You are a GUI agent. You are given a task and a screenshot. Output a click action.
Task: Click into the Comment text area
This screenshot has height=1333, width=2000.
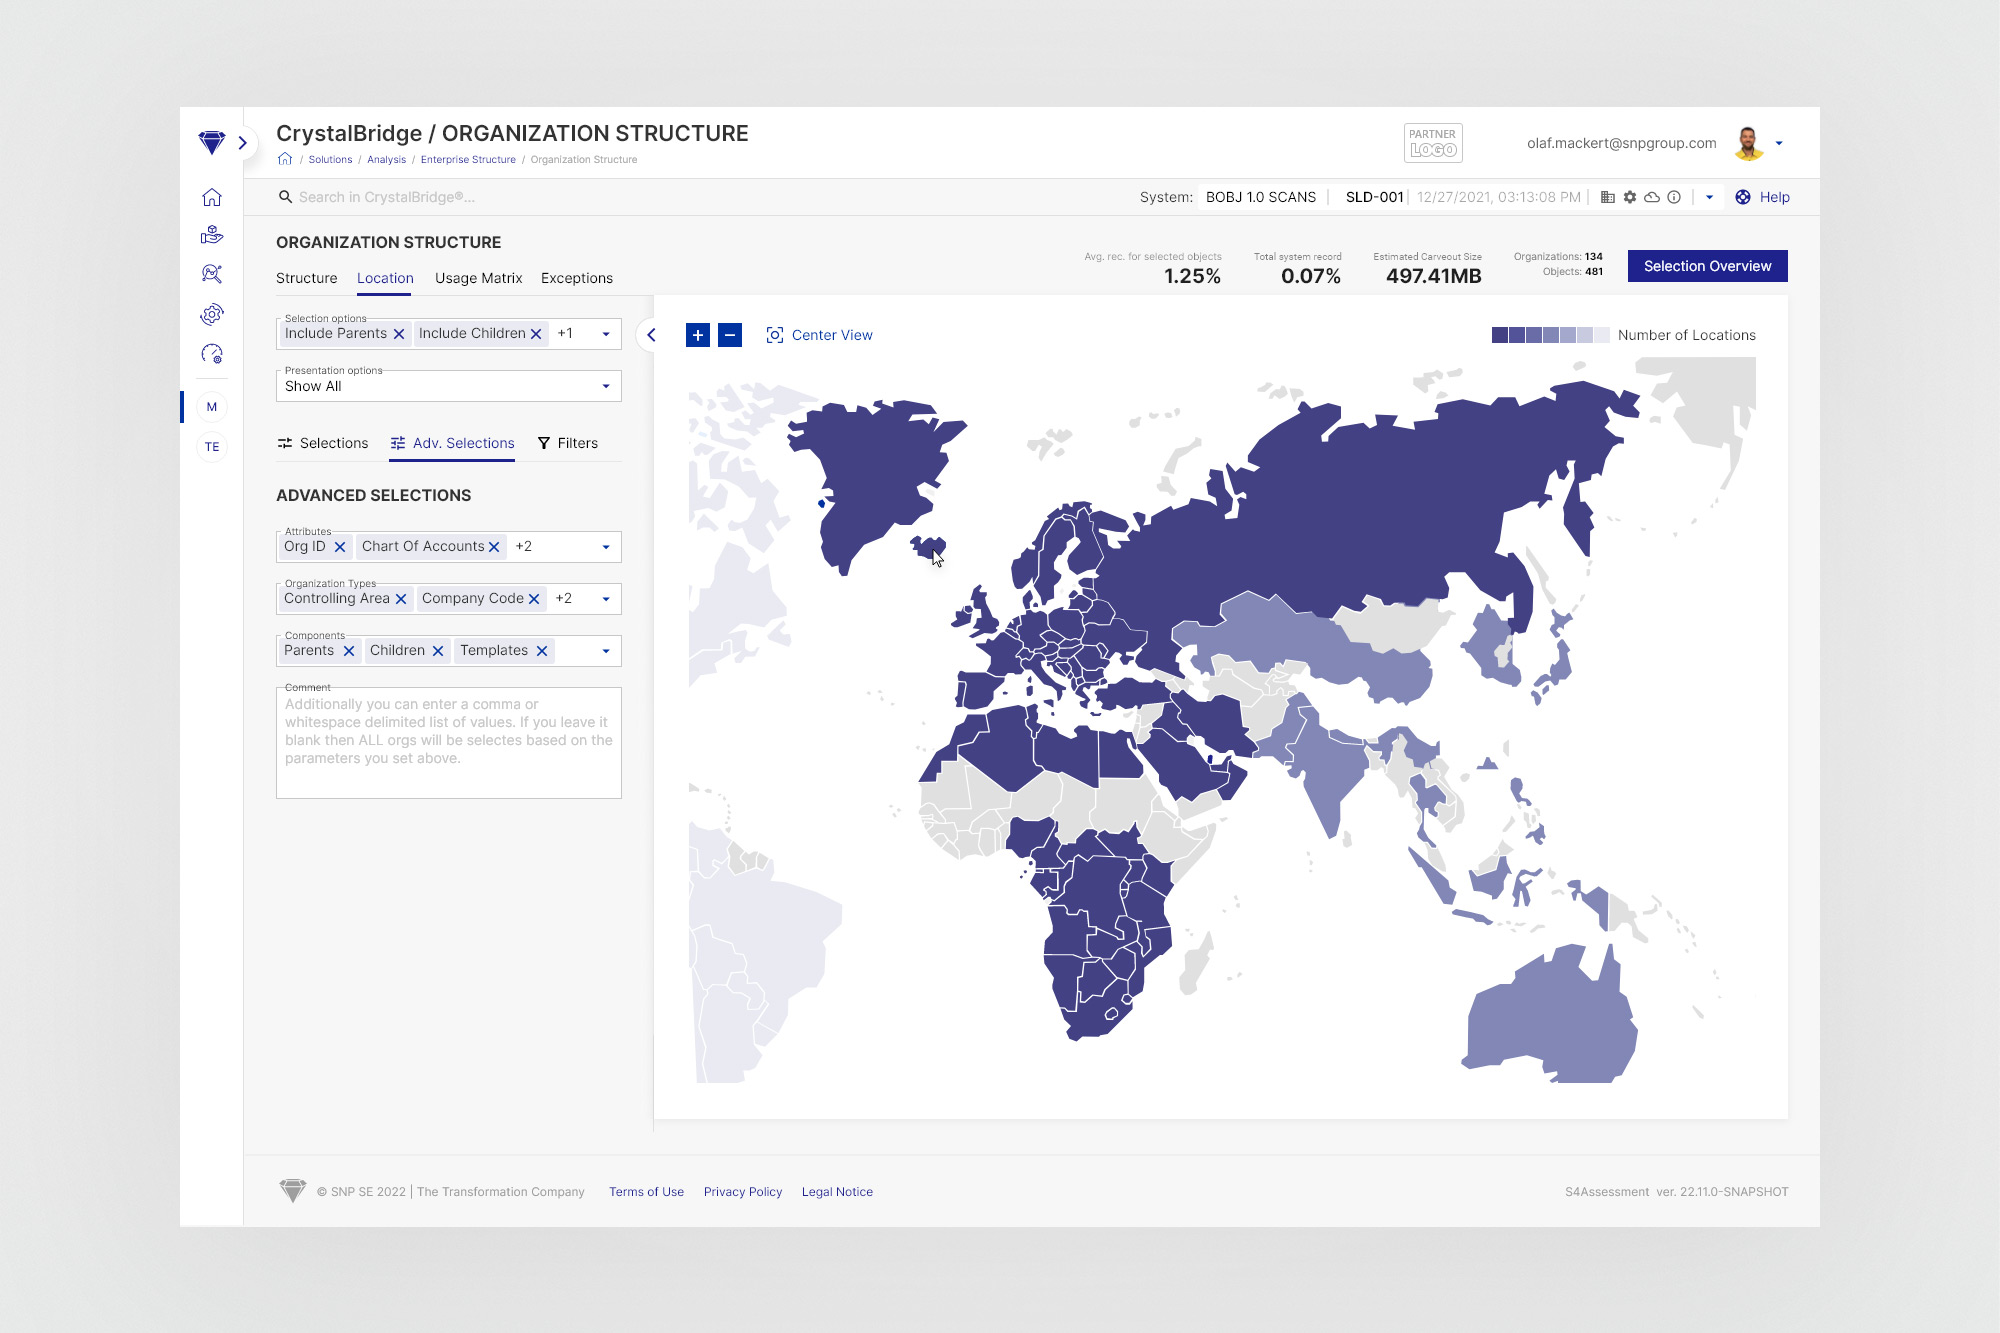pos(448,742)
